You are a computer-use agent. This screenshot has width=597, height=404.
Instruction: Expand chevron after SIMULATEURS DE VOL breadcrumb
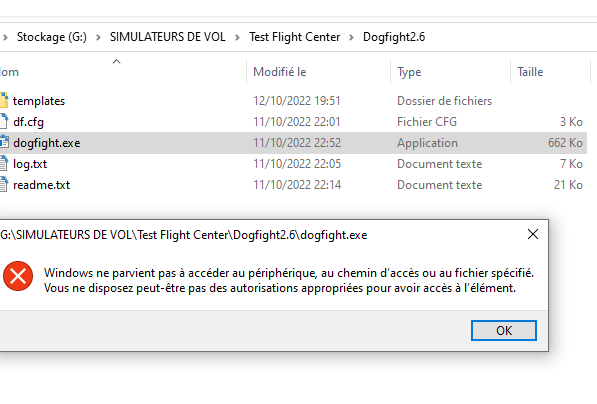(237, 37)
